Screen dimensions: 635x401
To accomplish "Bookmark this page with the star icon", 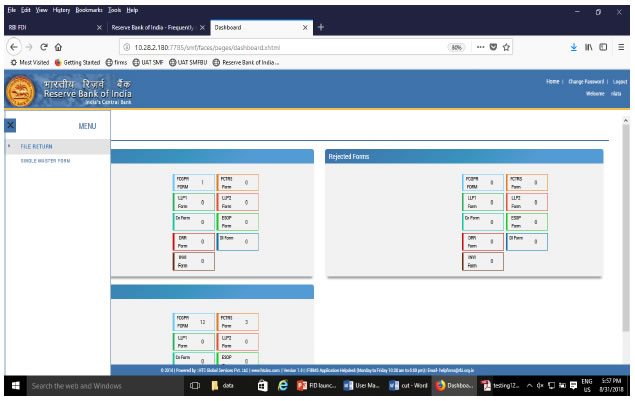I will 507,46.
